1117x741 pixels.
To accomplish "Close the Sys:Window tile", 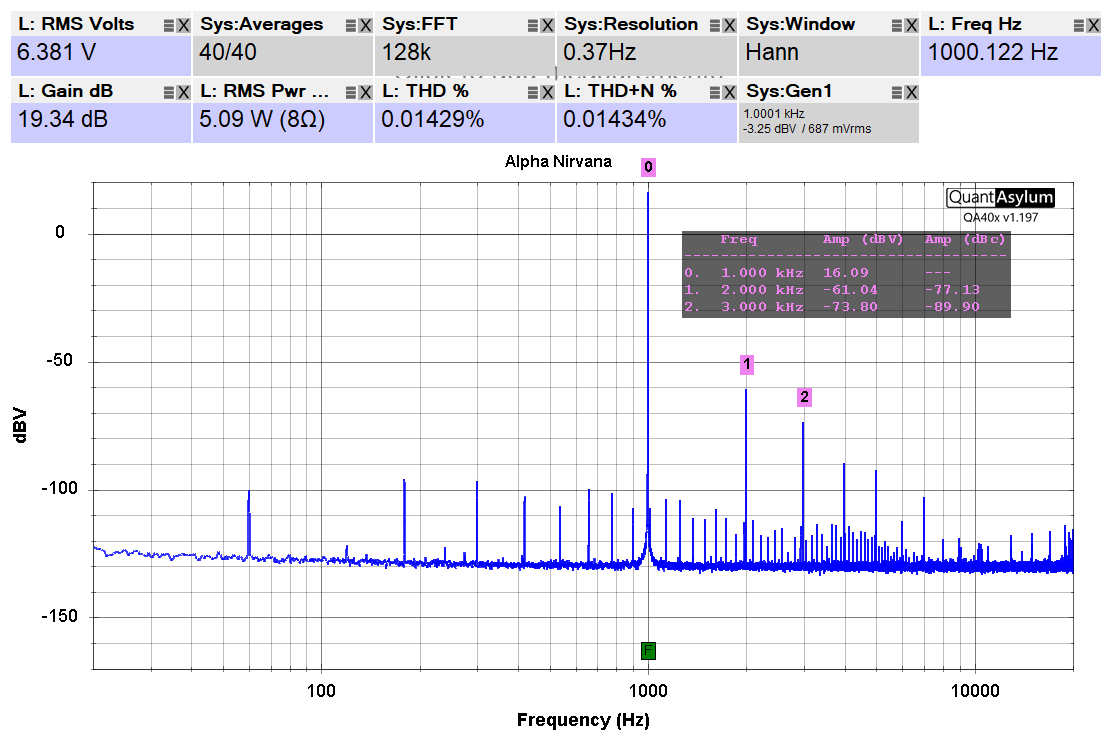I will [x=911, y=26].
